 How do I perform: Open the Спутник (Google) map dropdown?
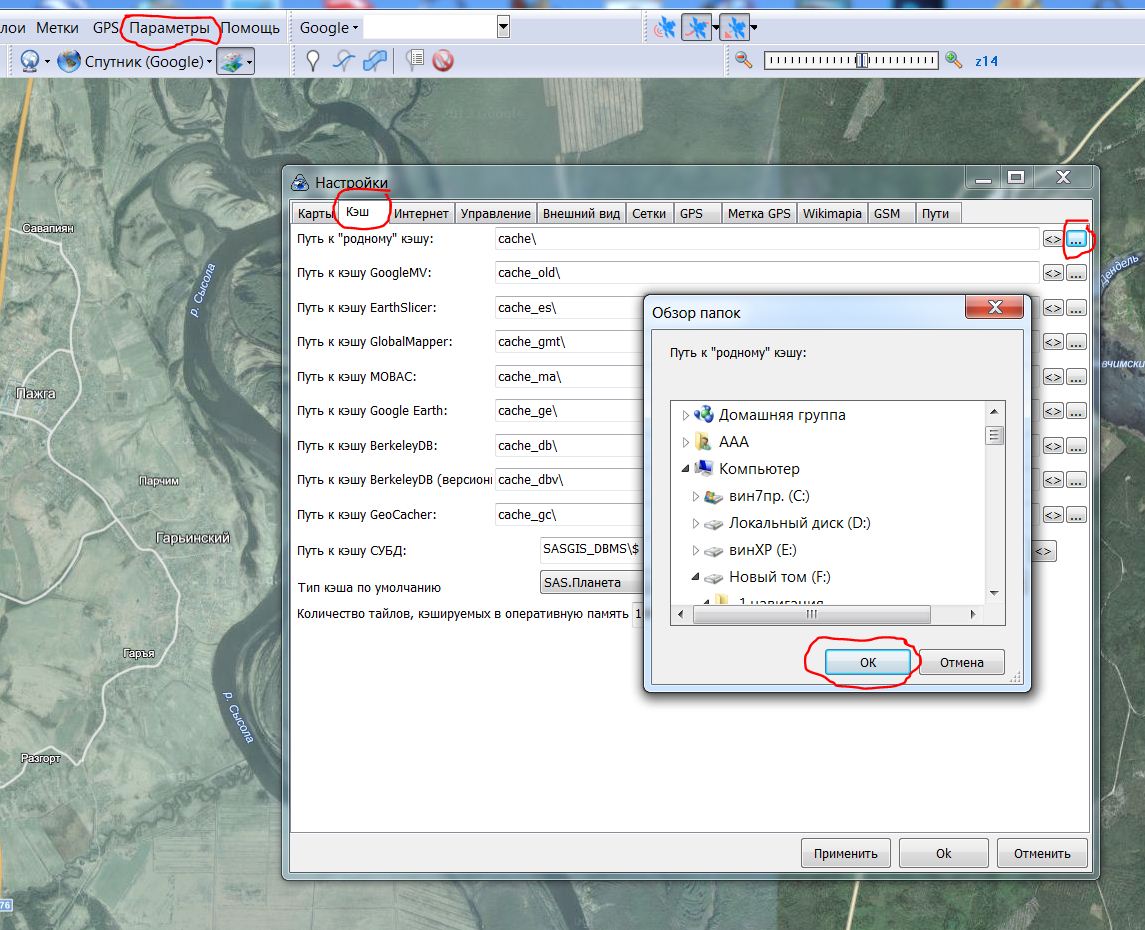pos(135,62)
